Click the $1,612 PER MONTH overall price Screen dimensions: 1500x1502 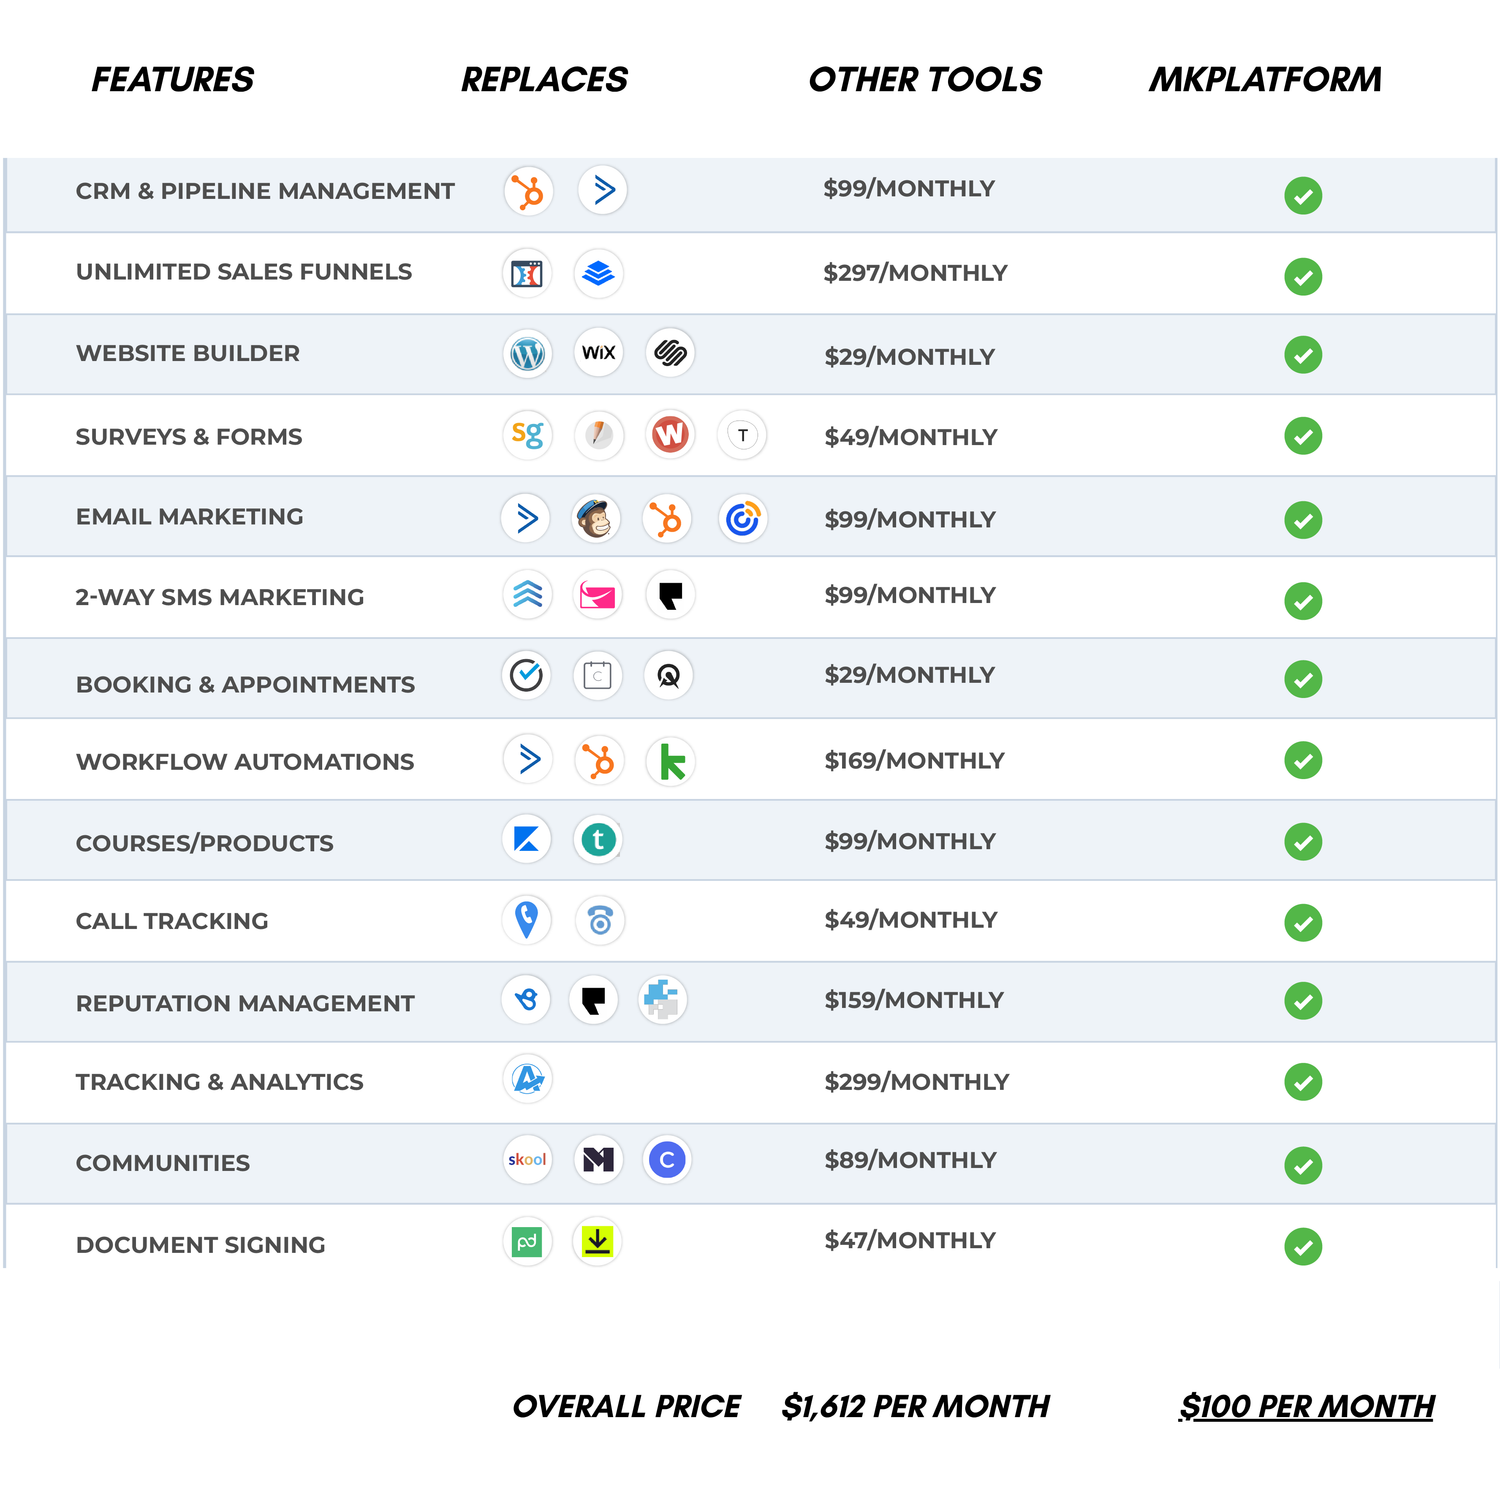[915, 1407]
